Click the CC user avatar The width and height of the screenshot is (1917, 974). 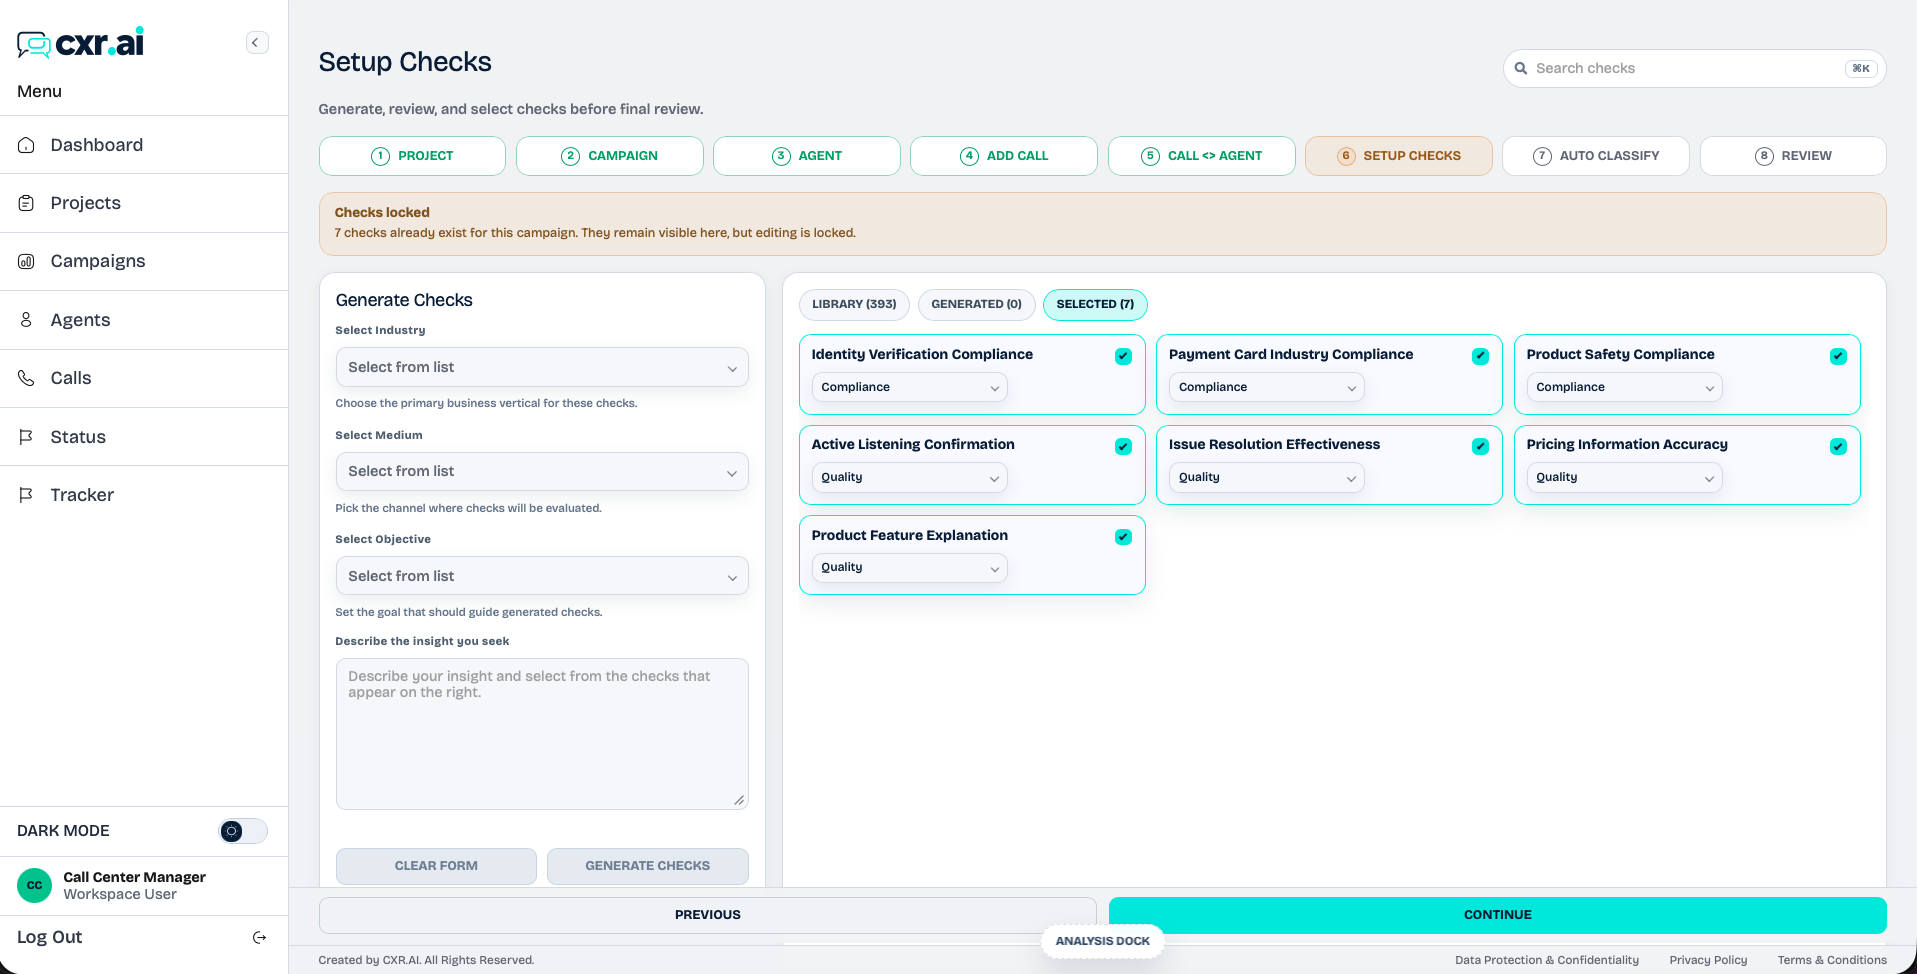click(35, 885)
